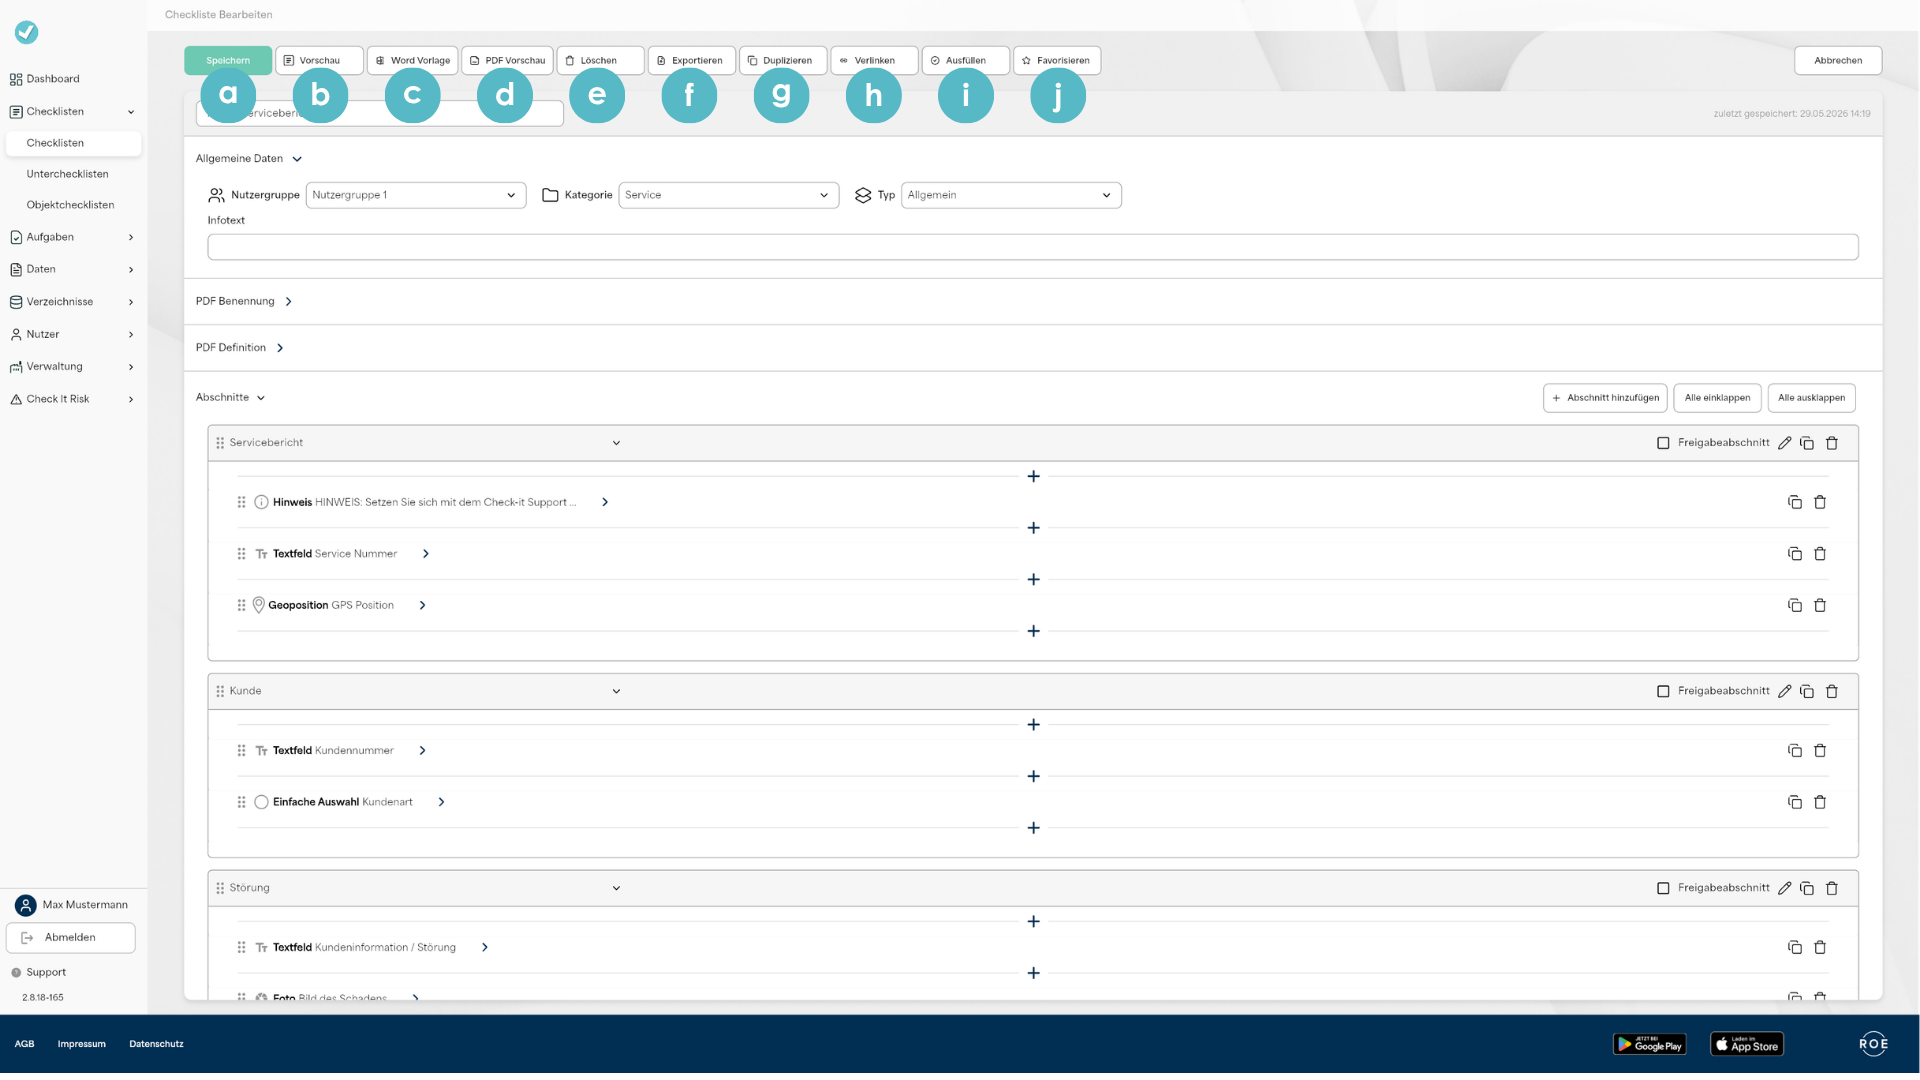Add element below Geoposition GPS Position
This screenshot has height=1080, width=1920.
(1033, 631)
